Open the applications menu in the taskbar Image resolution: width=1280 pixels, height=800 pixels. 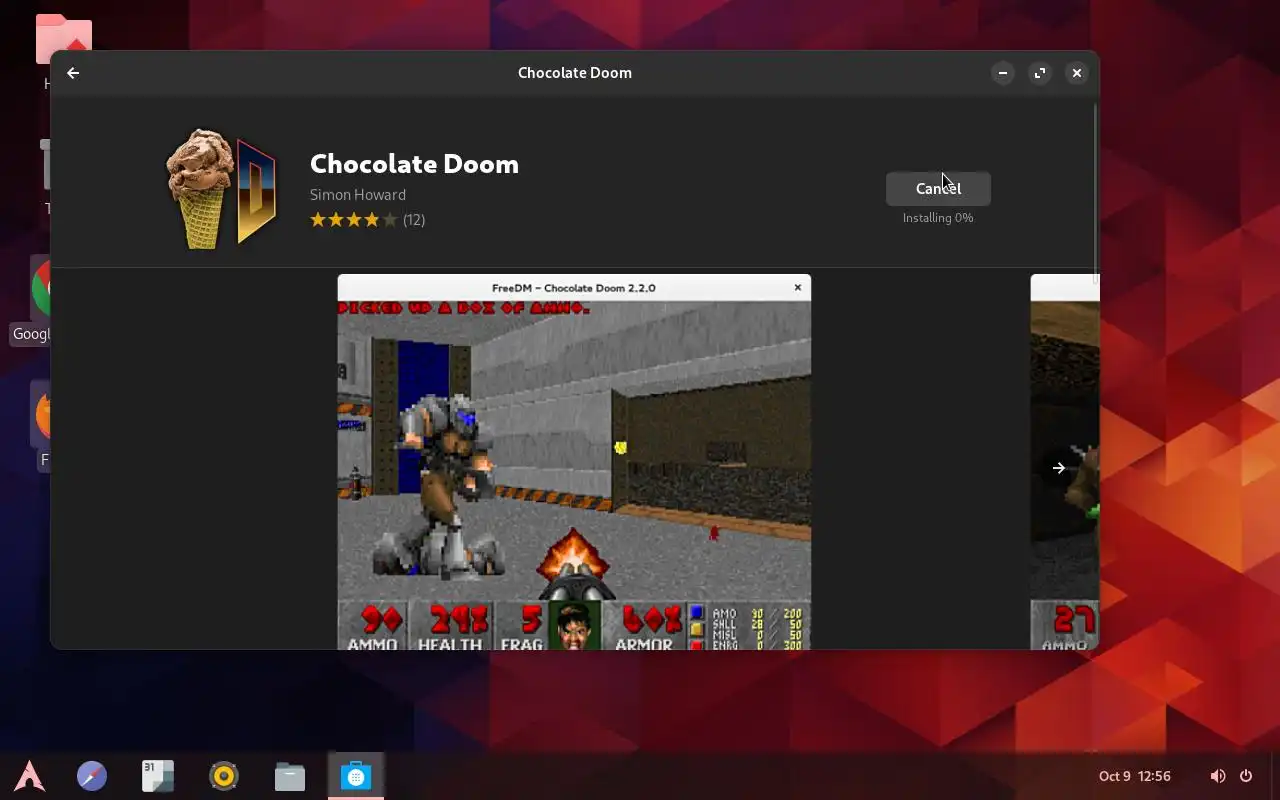point(30,776)
